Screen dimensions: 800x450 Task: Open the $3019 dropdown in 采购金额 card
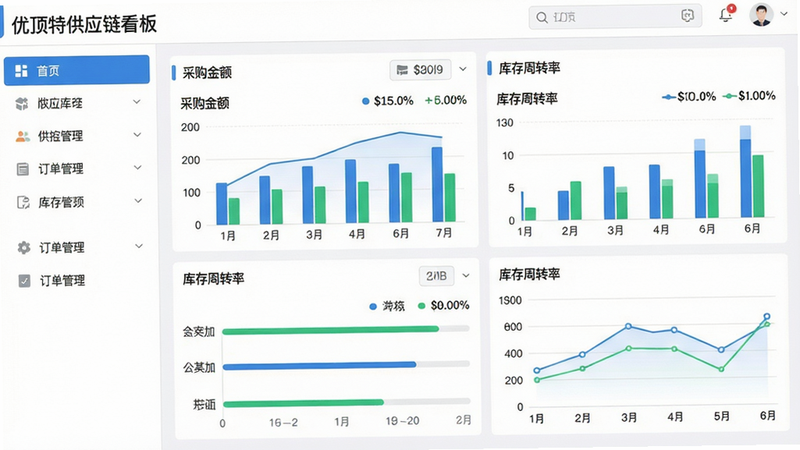(420, 70)
